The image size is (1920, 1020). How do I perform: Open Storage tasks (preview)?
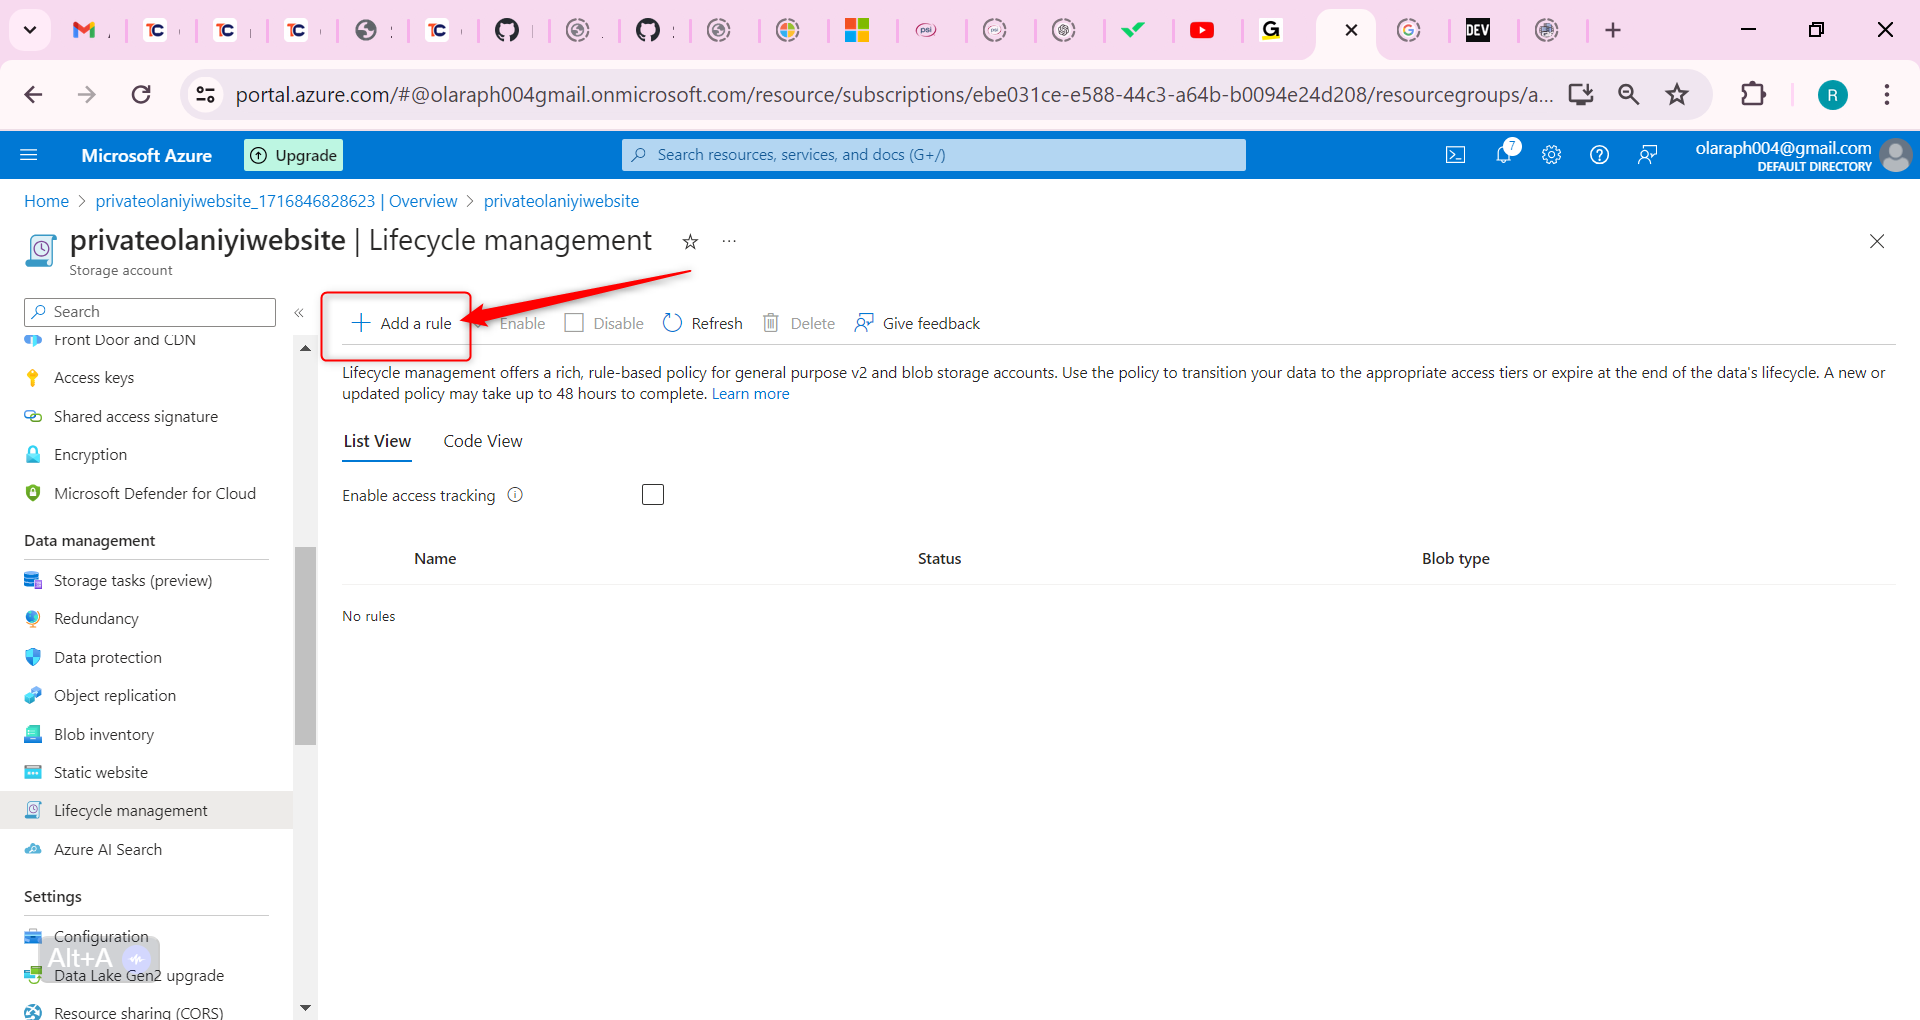(x=133, y=581)
